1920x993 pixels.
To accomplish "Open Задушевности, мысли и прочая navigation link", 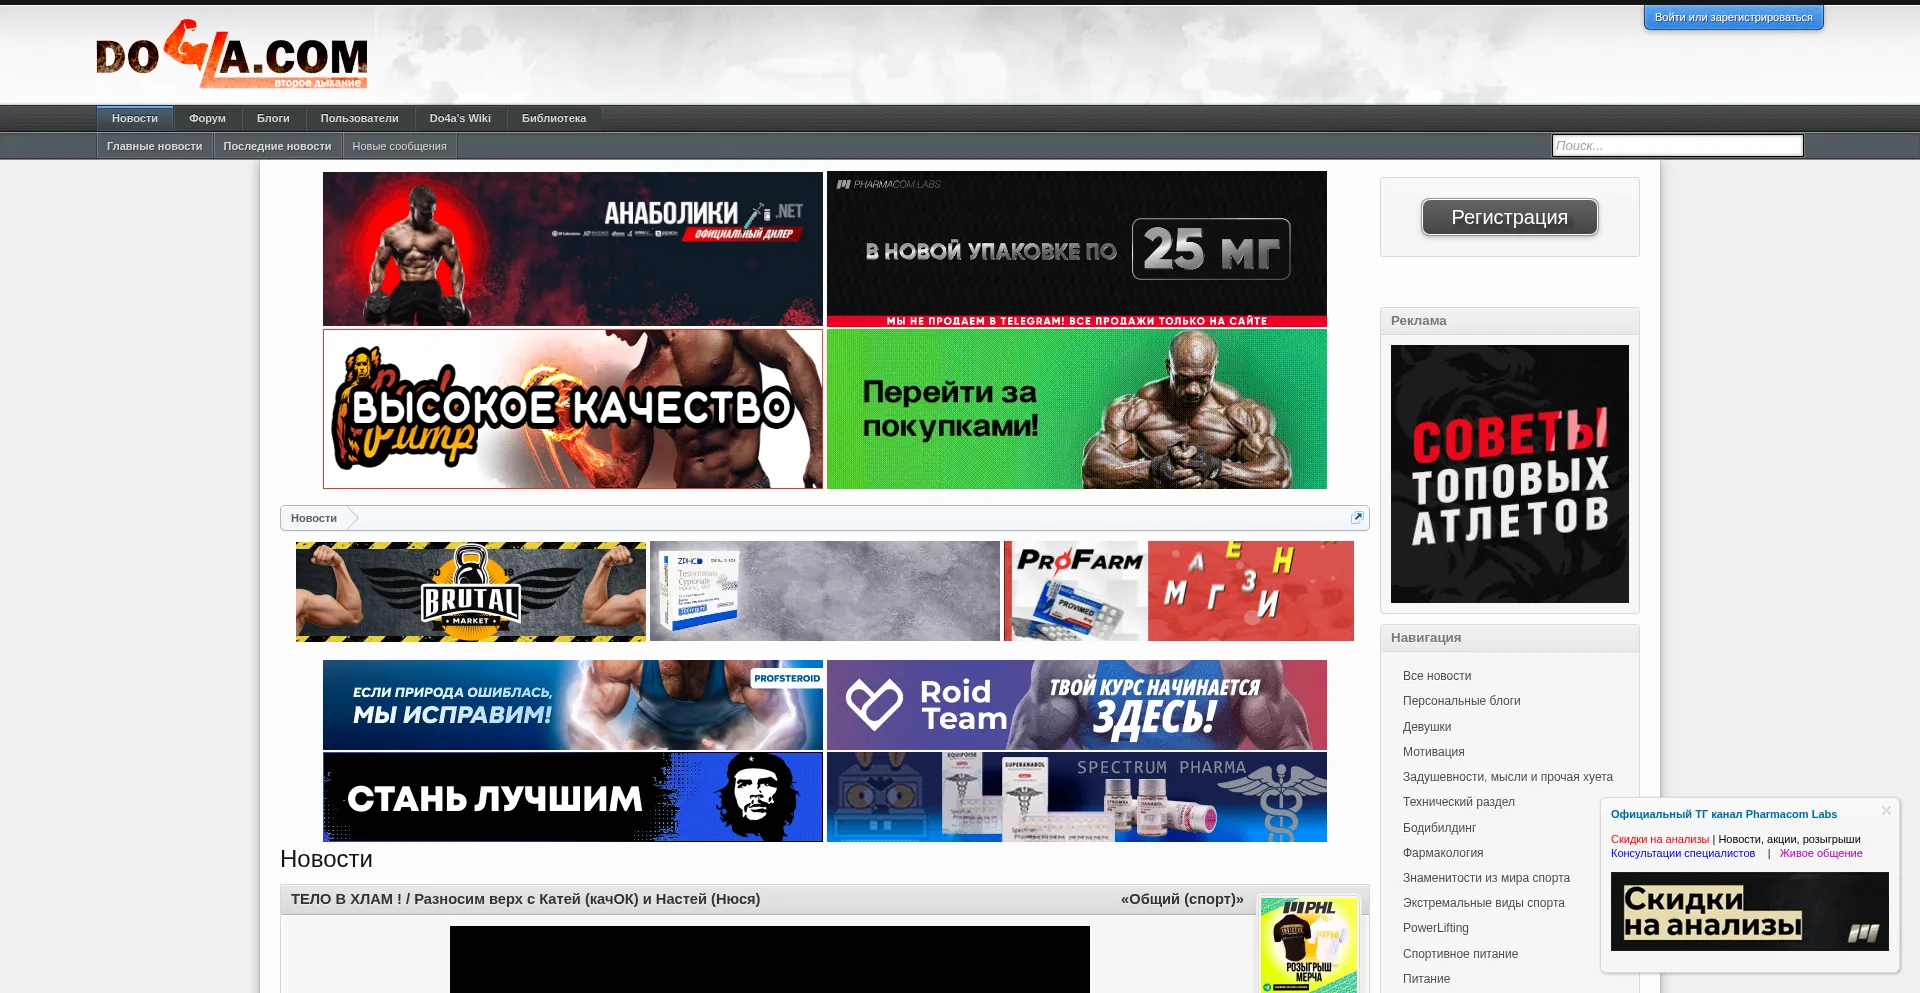I will click(1507, 777).
